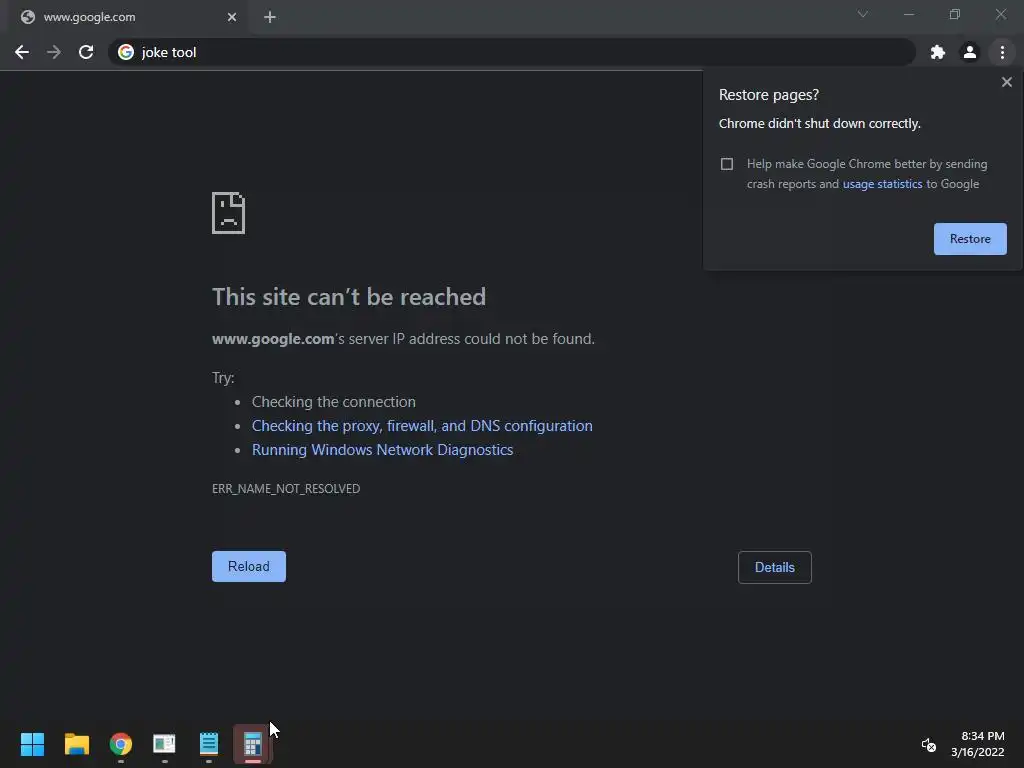Close the www.google.com tab

(232, 17)
